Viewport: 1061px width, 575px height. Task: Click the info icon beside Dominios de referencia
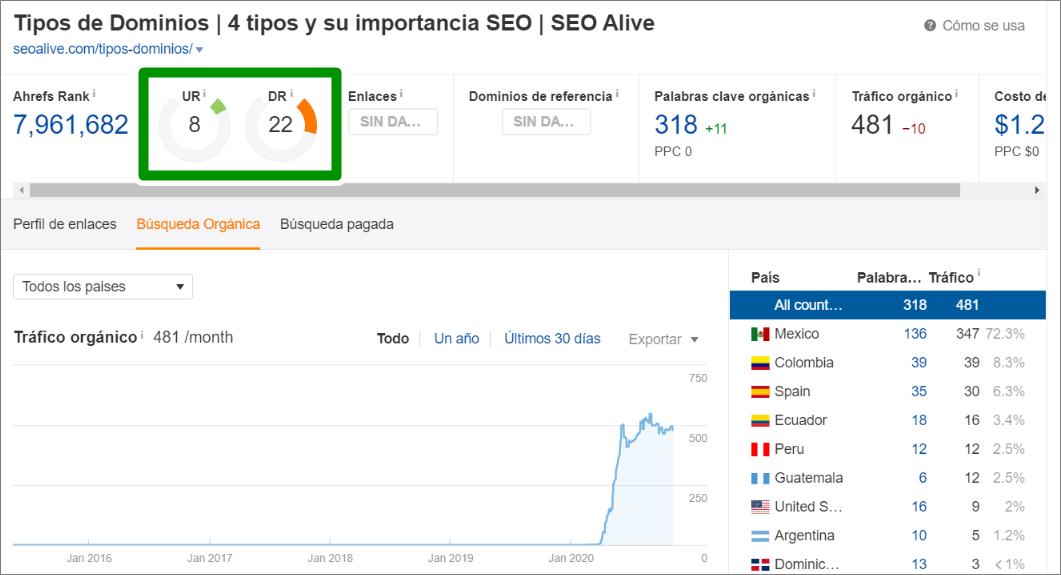(x=617, y=95)
